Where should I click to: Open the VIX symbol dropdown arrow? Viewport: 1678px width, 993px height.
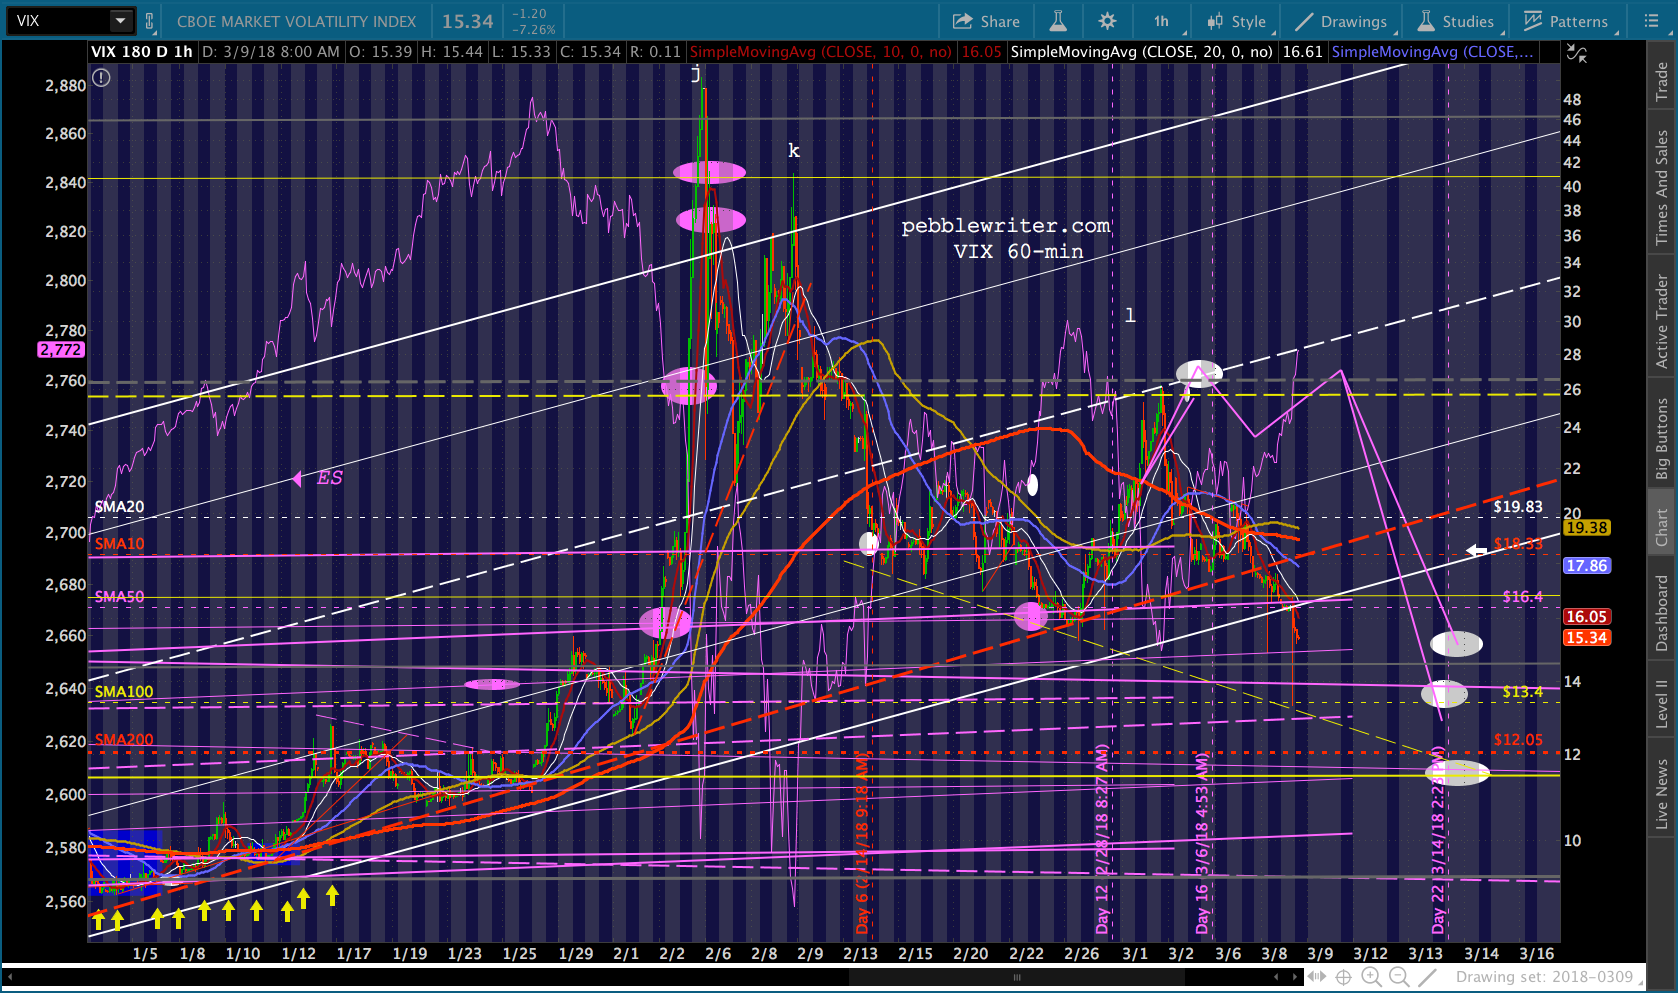(x=120, y=21)
